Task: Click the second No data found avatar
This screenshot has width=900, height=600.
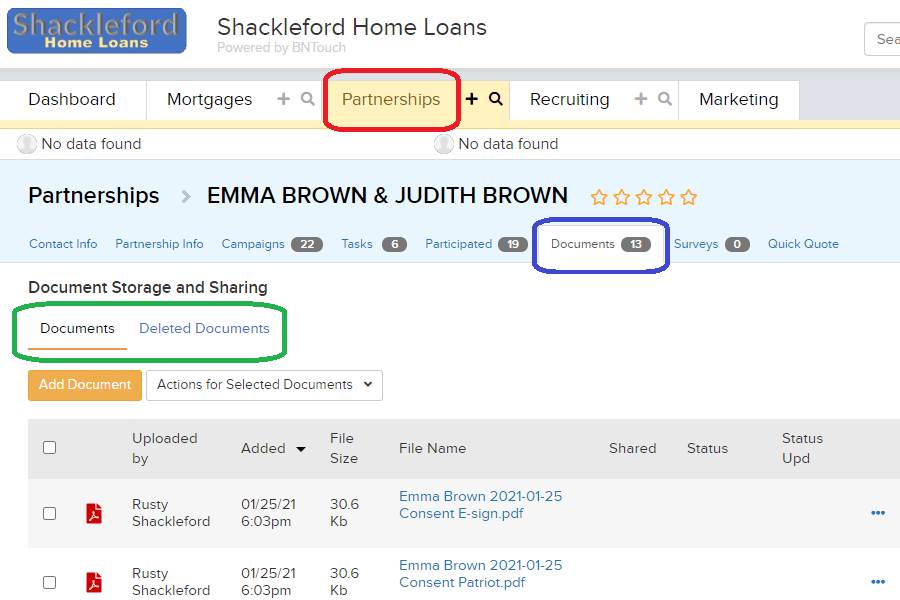Action: click(x=443, y=144)
